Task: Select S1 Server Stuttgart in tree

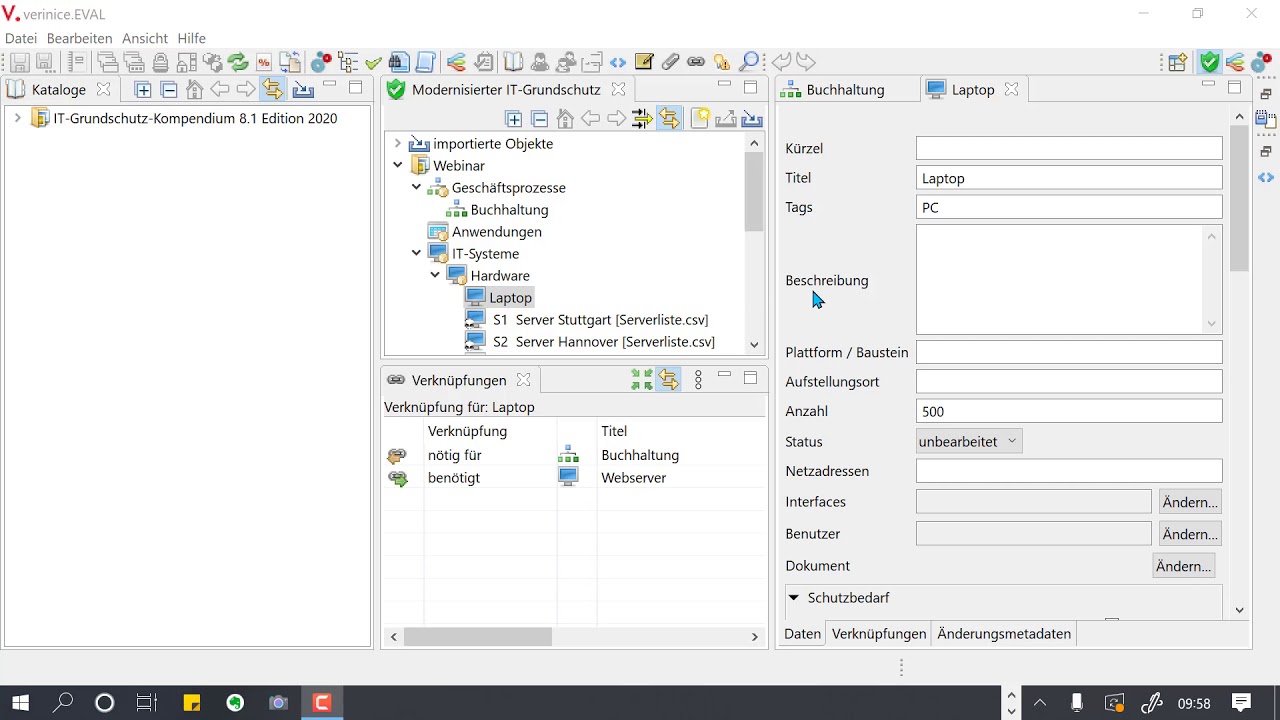Action: coord(600,319)
